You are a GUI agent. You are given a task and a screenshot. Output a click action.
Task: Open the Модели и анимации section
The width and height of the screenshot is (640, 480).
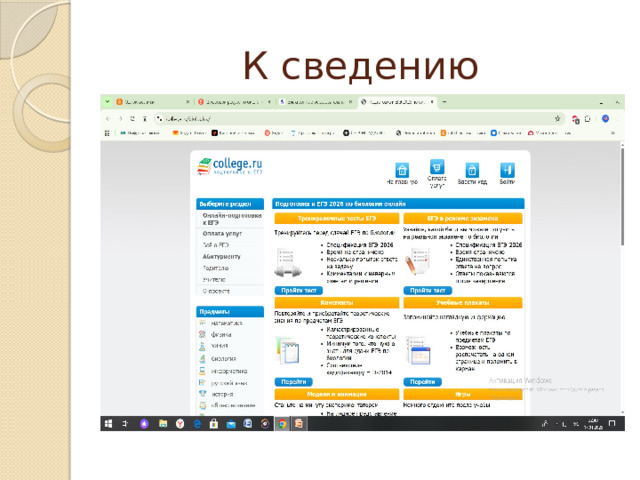337,394
